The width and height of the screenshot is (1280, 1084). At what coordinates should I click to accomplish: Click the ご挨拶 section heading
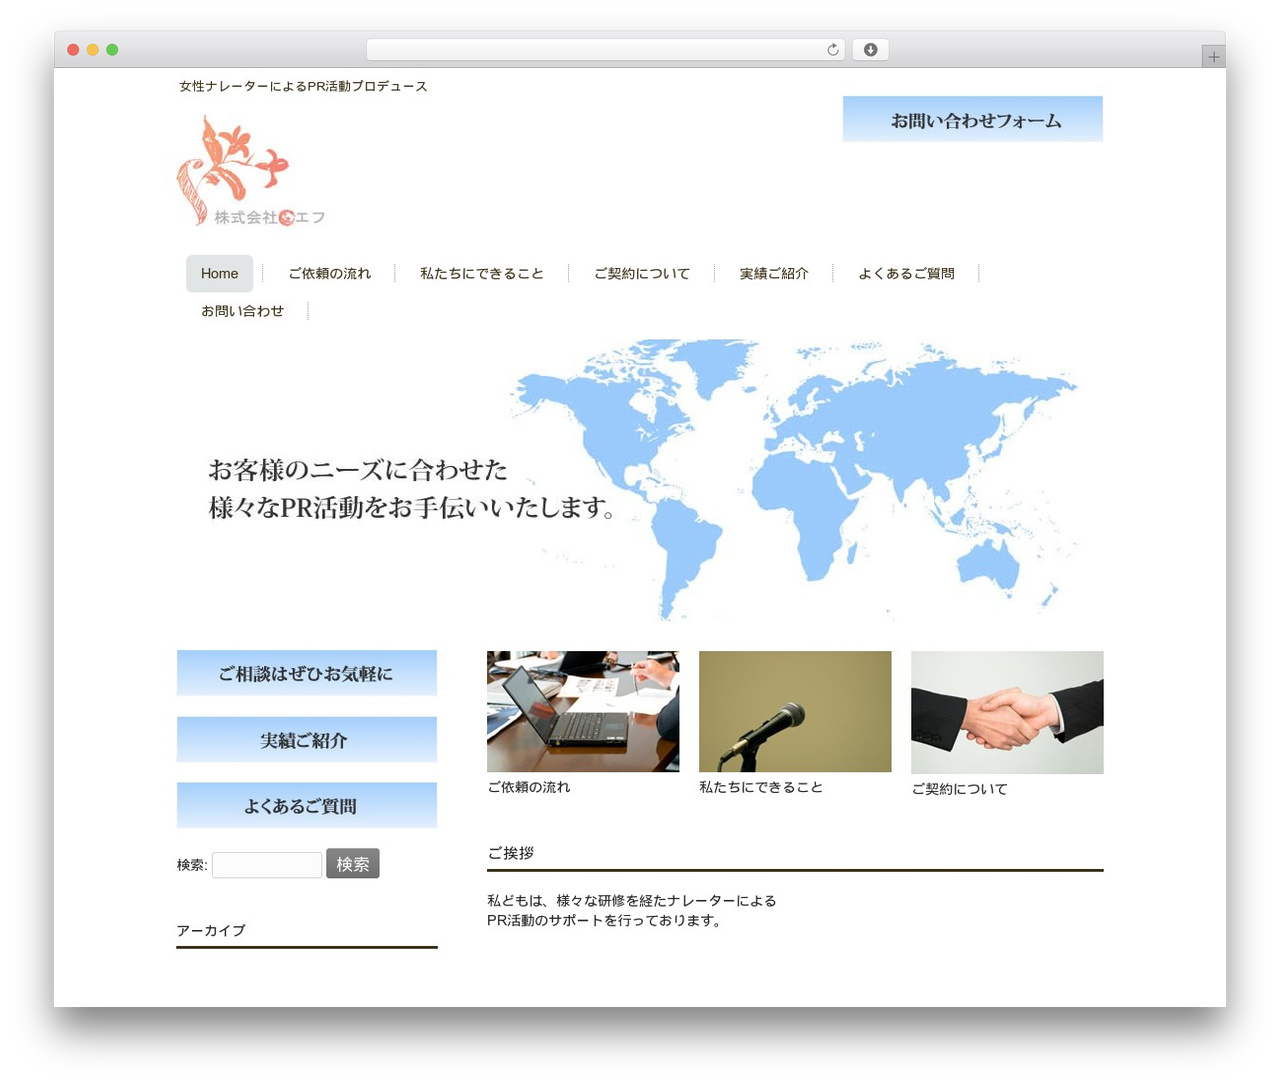point(511,853)
